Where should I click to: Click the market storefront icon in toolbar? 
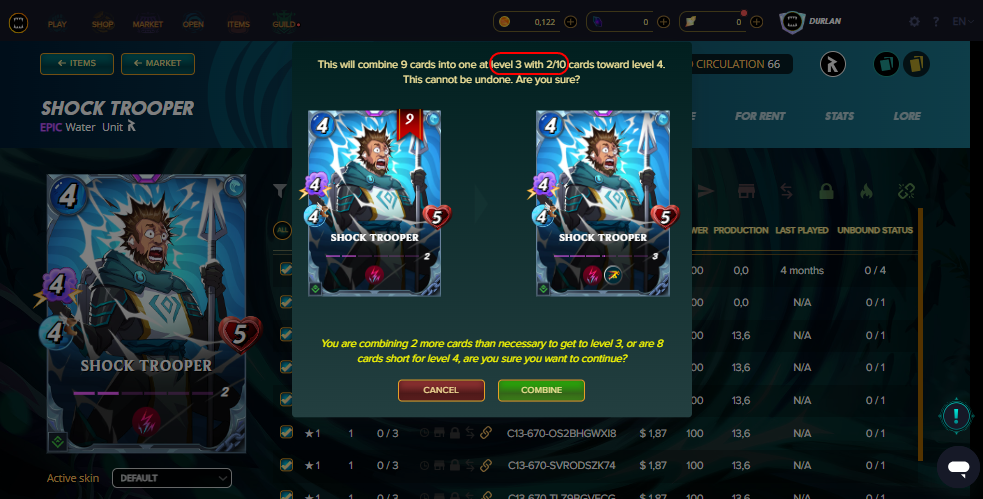coord(746,191)
